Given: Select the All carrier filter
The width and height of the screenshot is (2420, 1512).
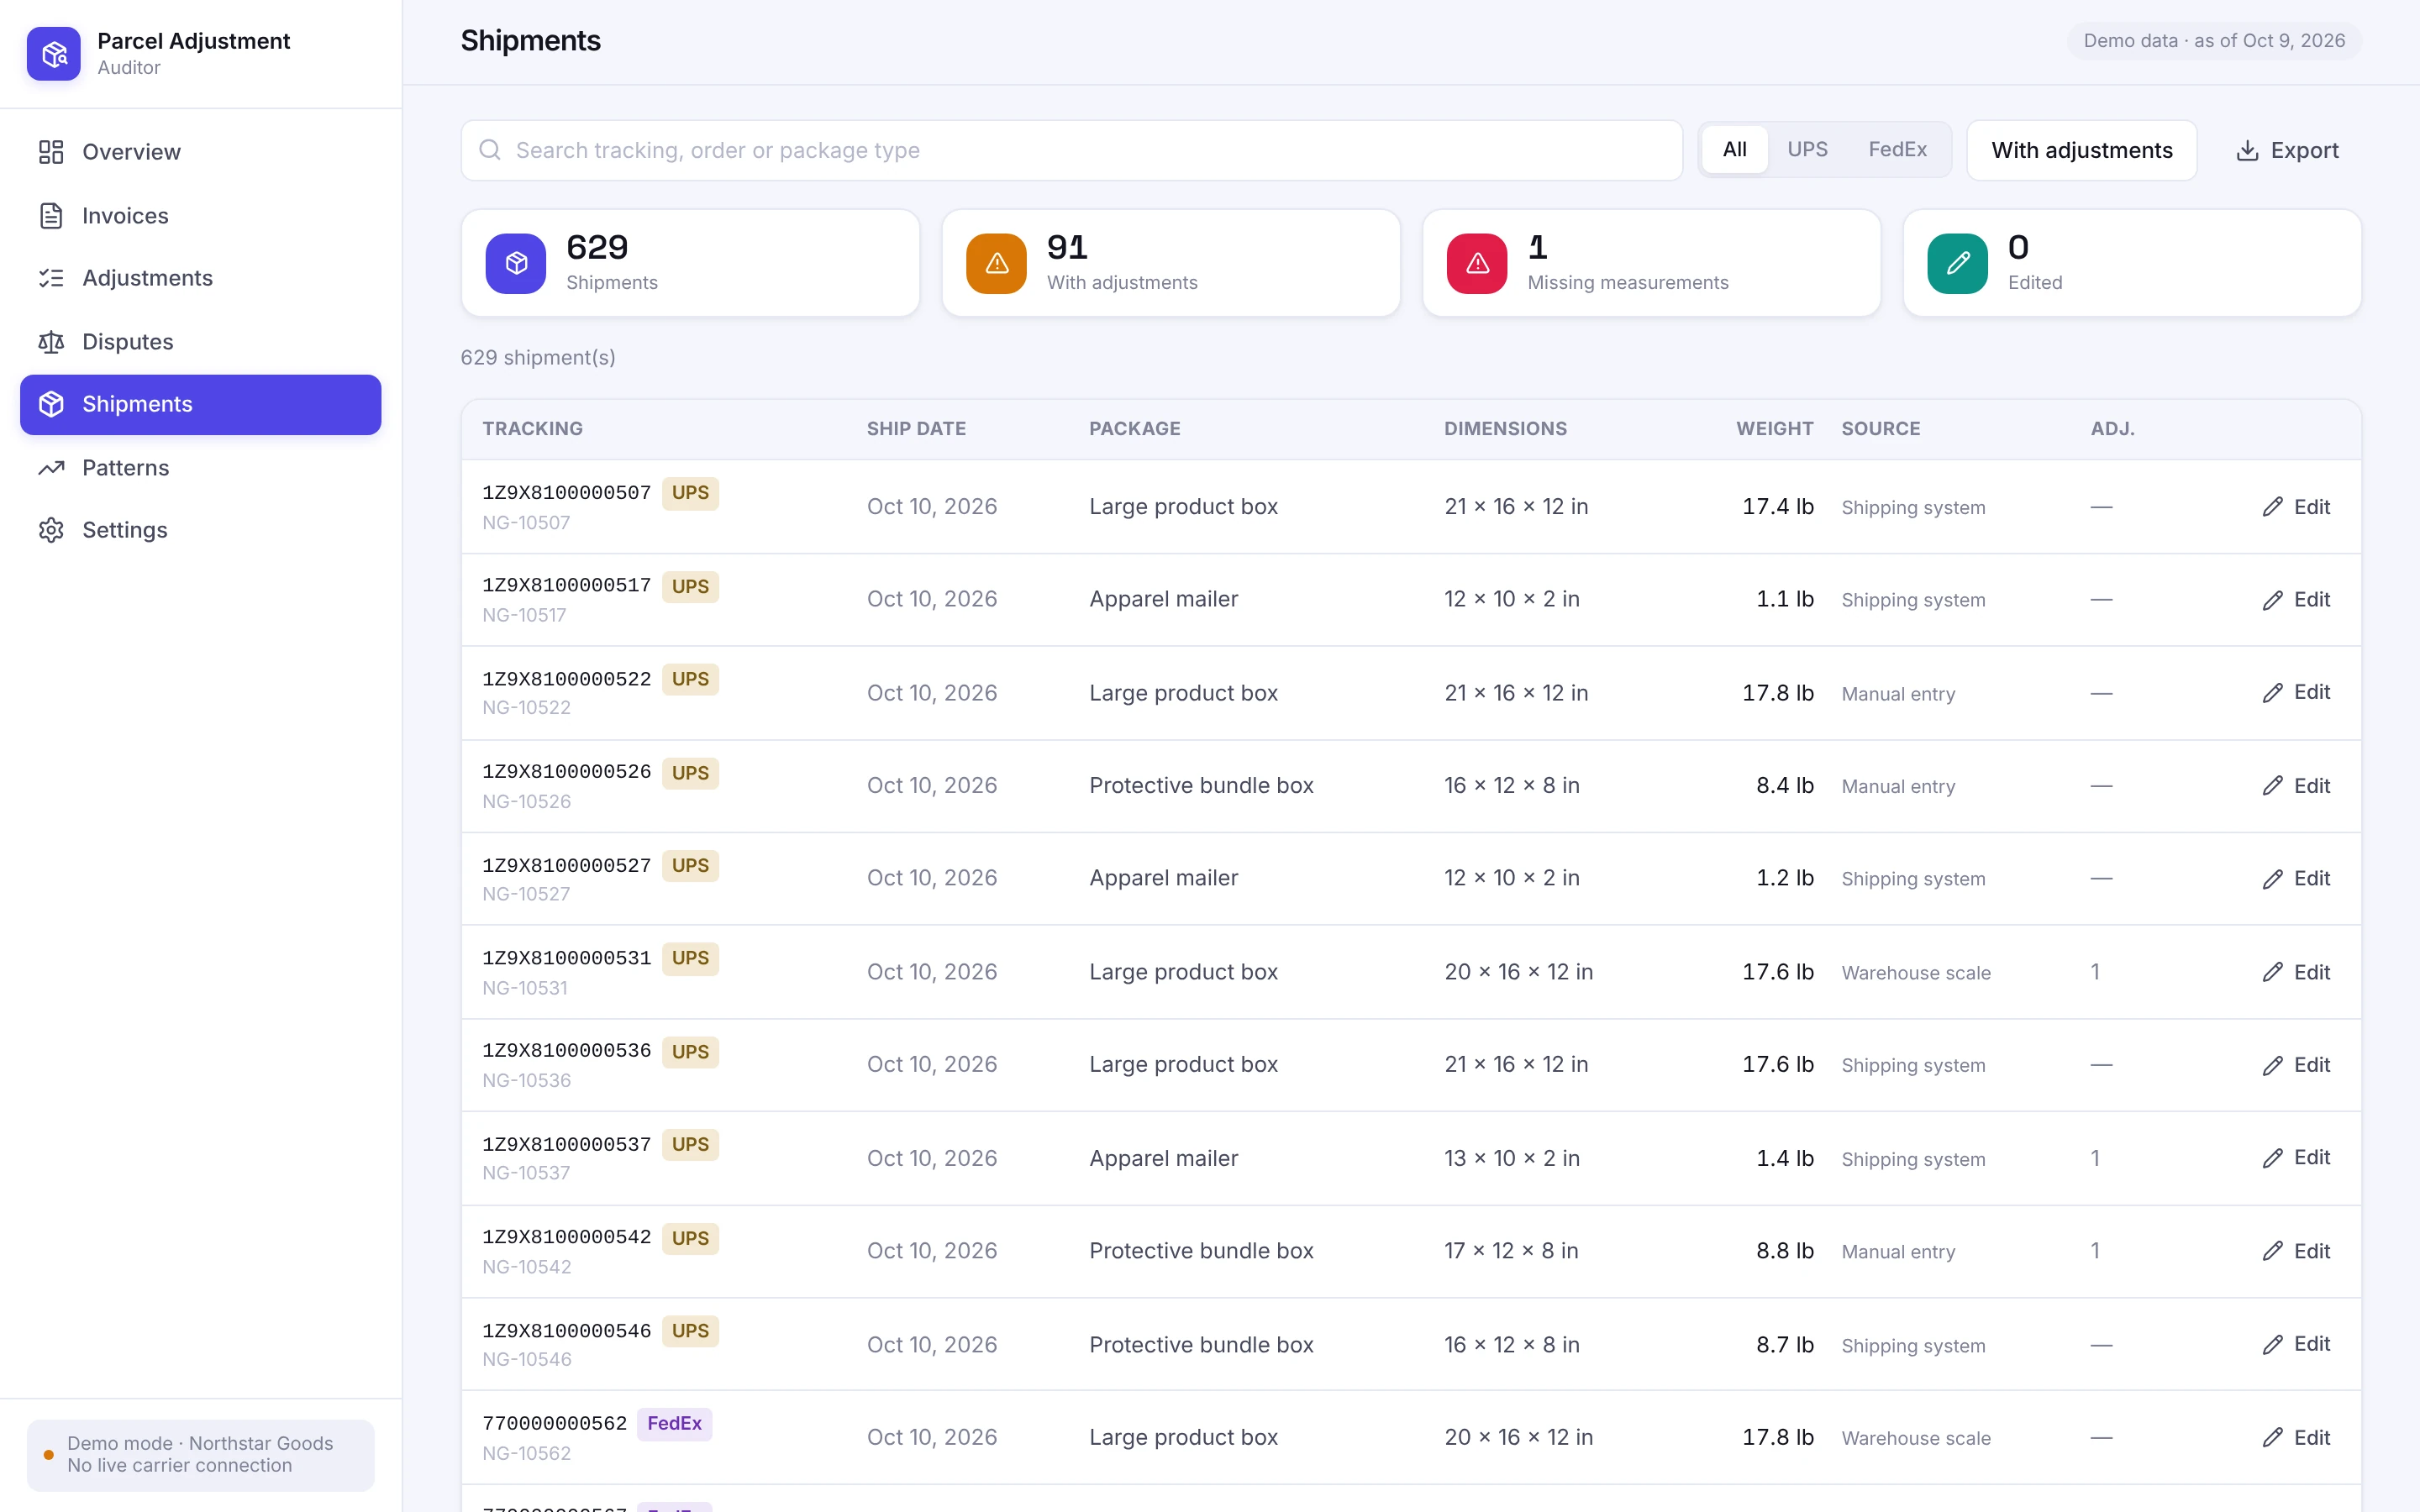Looking at the screenshot, I should (1734, 150).
